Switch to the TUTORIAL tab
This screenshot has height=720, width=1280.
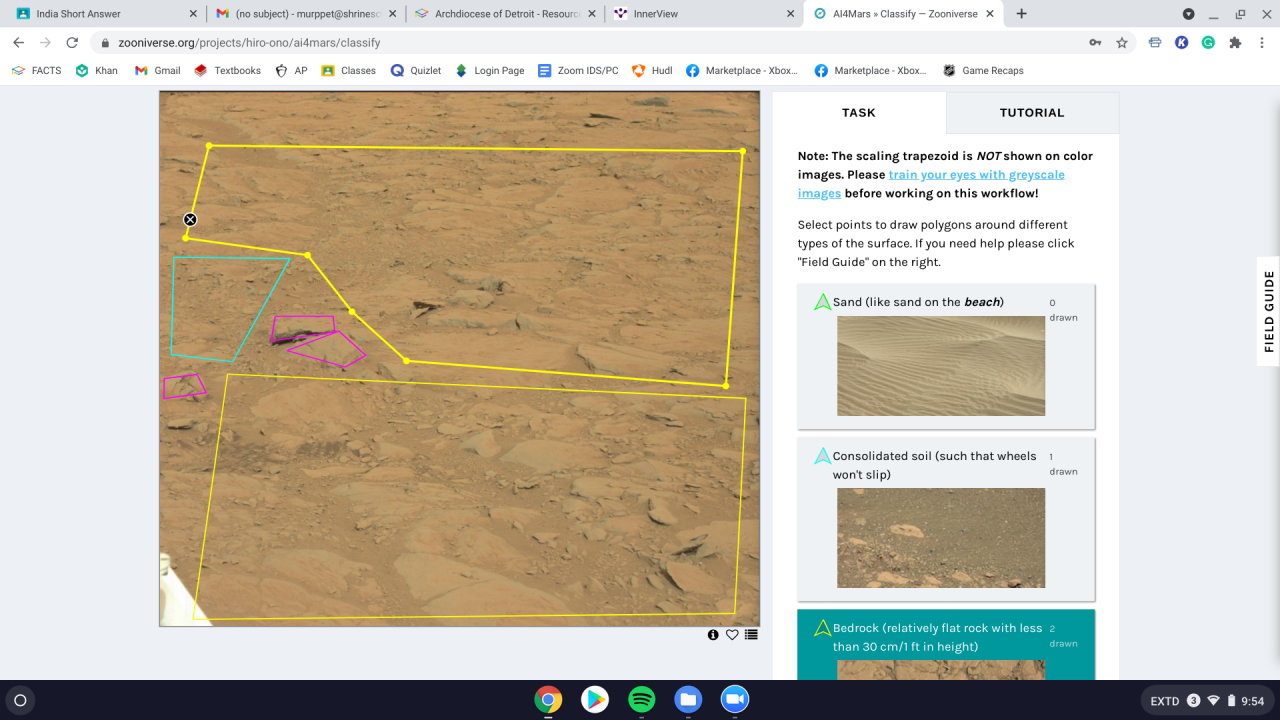tap(1032, 113)
